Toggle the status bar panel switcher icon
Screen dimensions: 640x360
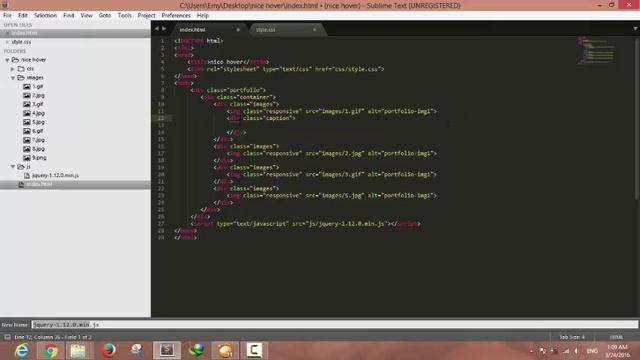pyautogui.click(x=7, y=337)
